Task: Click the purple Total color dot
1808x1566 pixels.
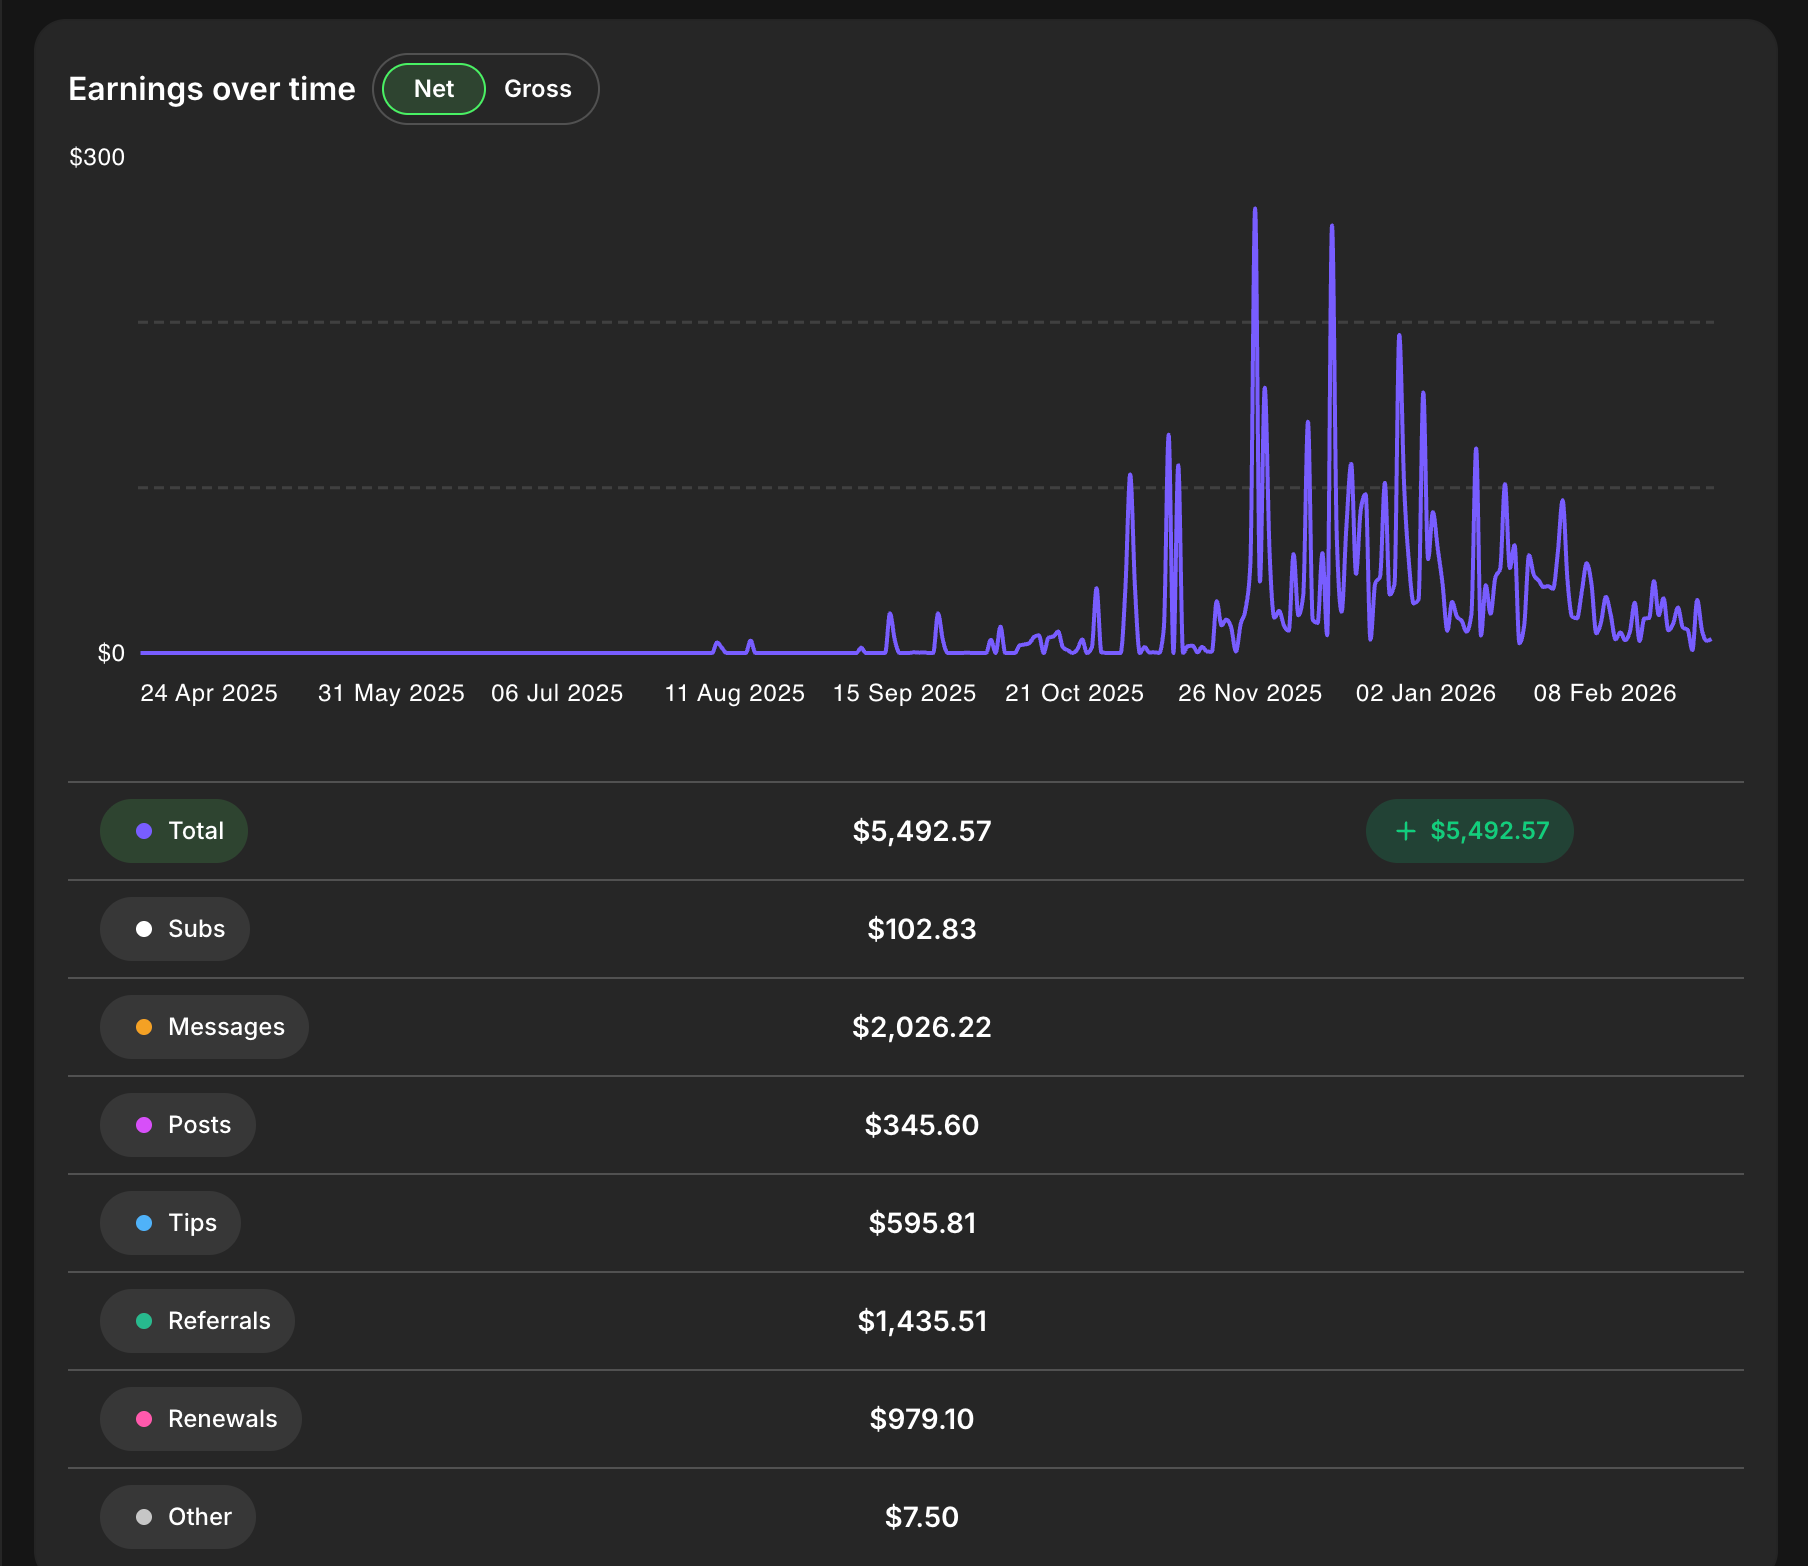Action: (144, 831)
